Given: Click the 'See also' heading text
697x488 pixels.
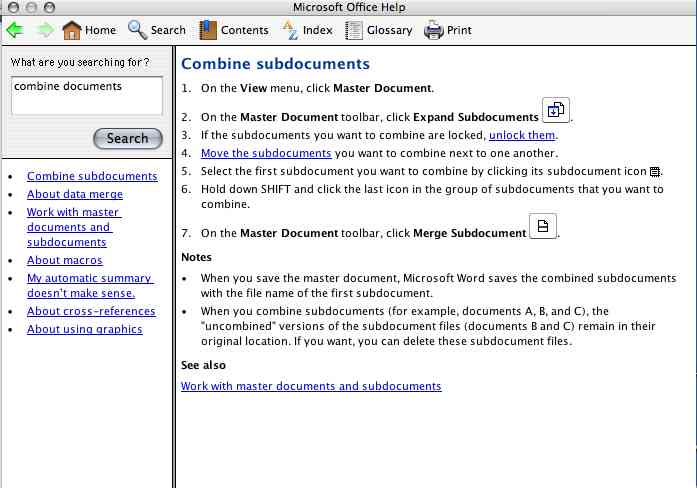Looking at the screenshot, I should (203, 365).
